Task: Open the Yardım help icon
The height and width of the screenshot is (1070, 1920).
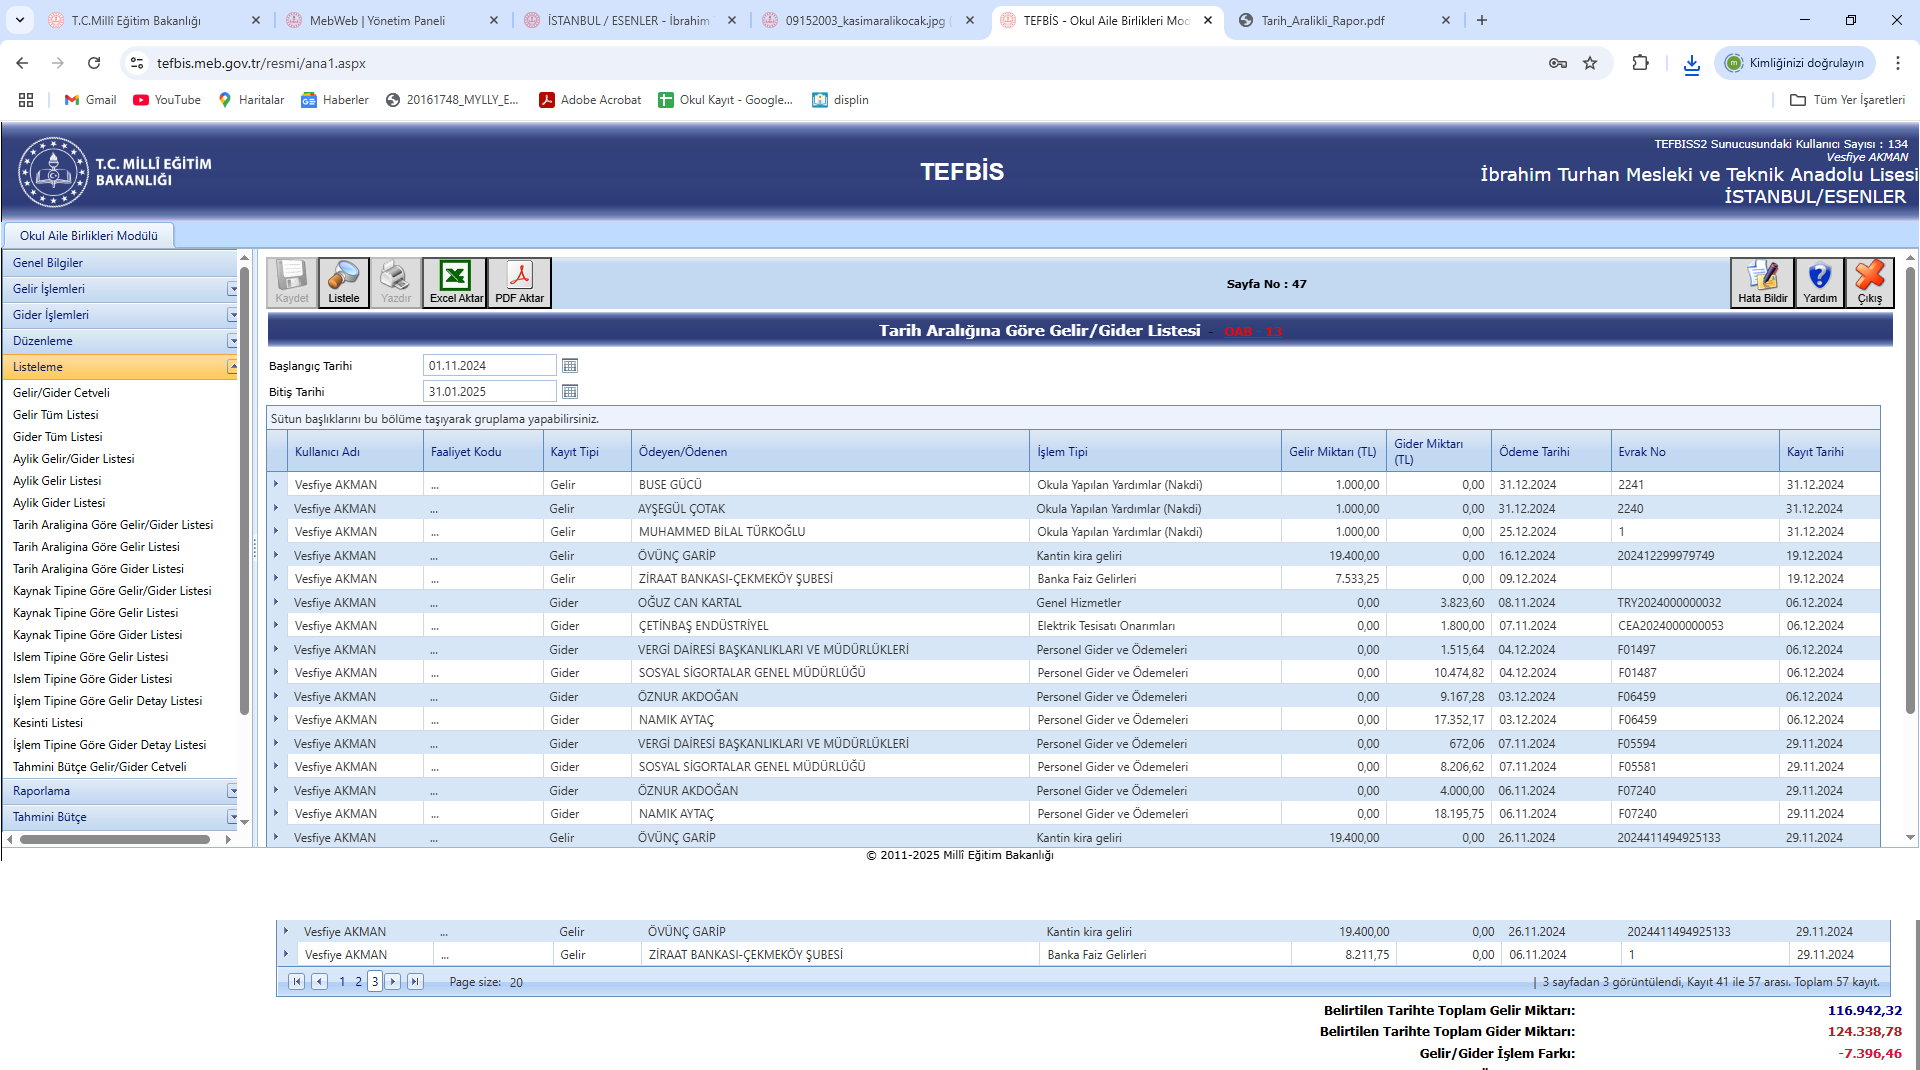Action: [1819, 283]
